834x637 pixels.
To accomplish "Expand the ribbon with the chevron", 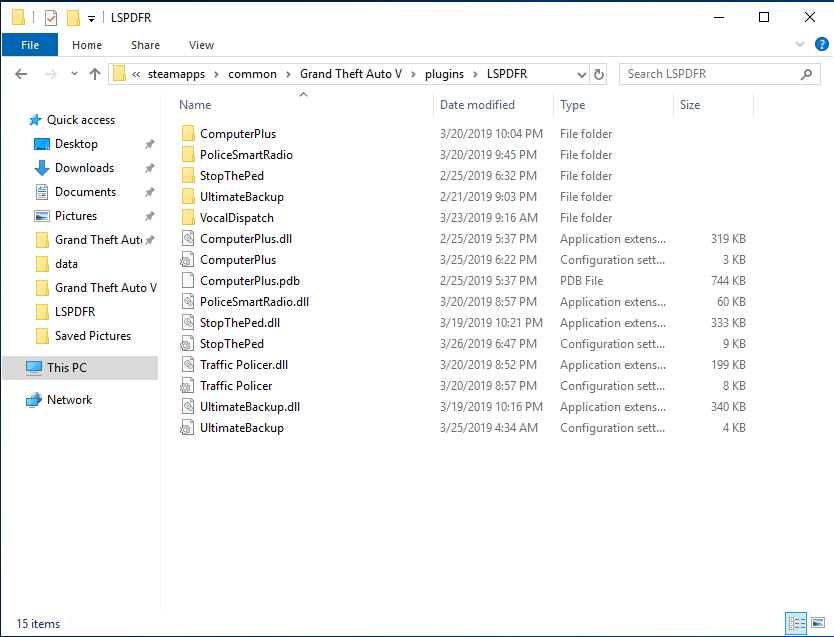I will click(x=799, y=45).
